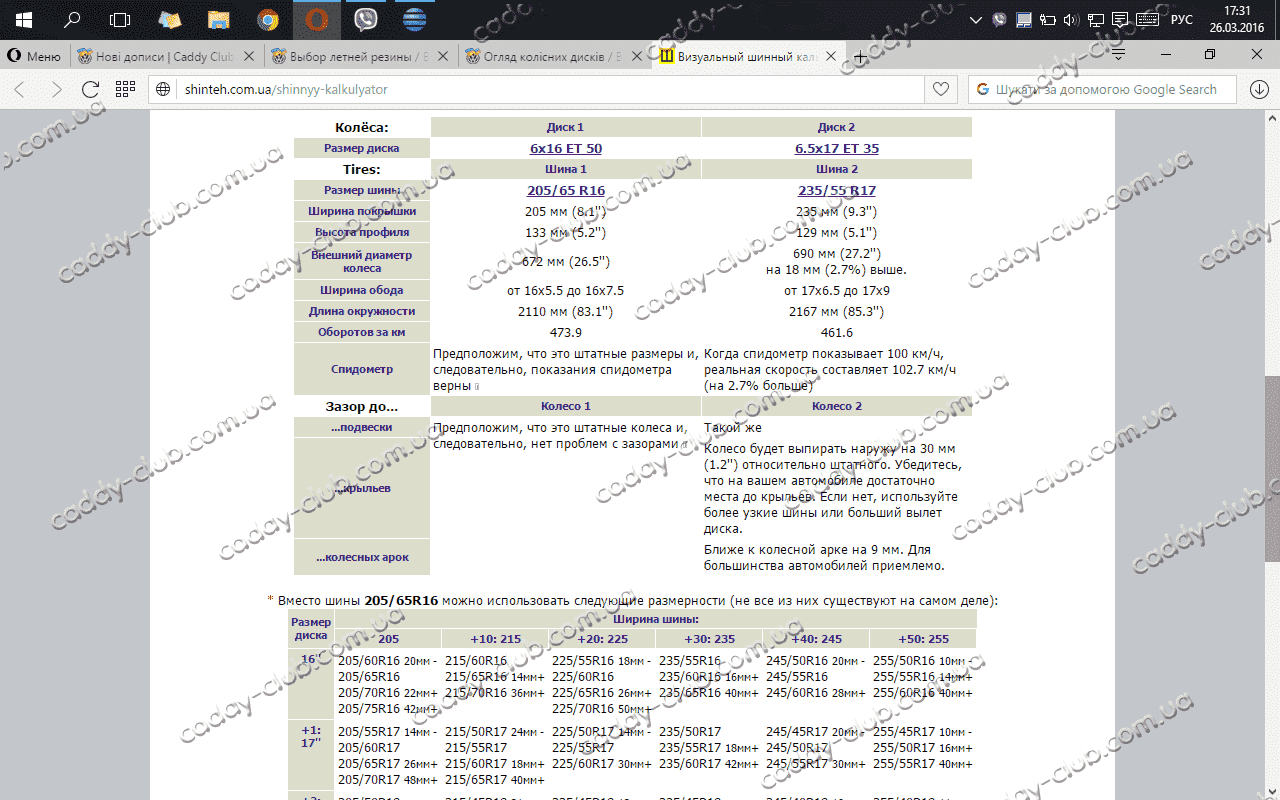This screenshot has width=1280, height=800.
Task: Launch Viber from the taskbar
Action: click(x=365, y=19)
